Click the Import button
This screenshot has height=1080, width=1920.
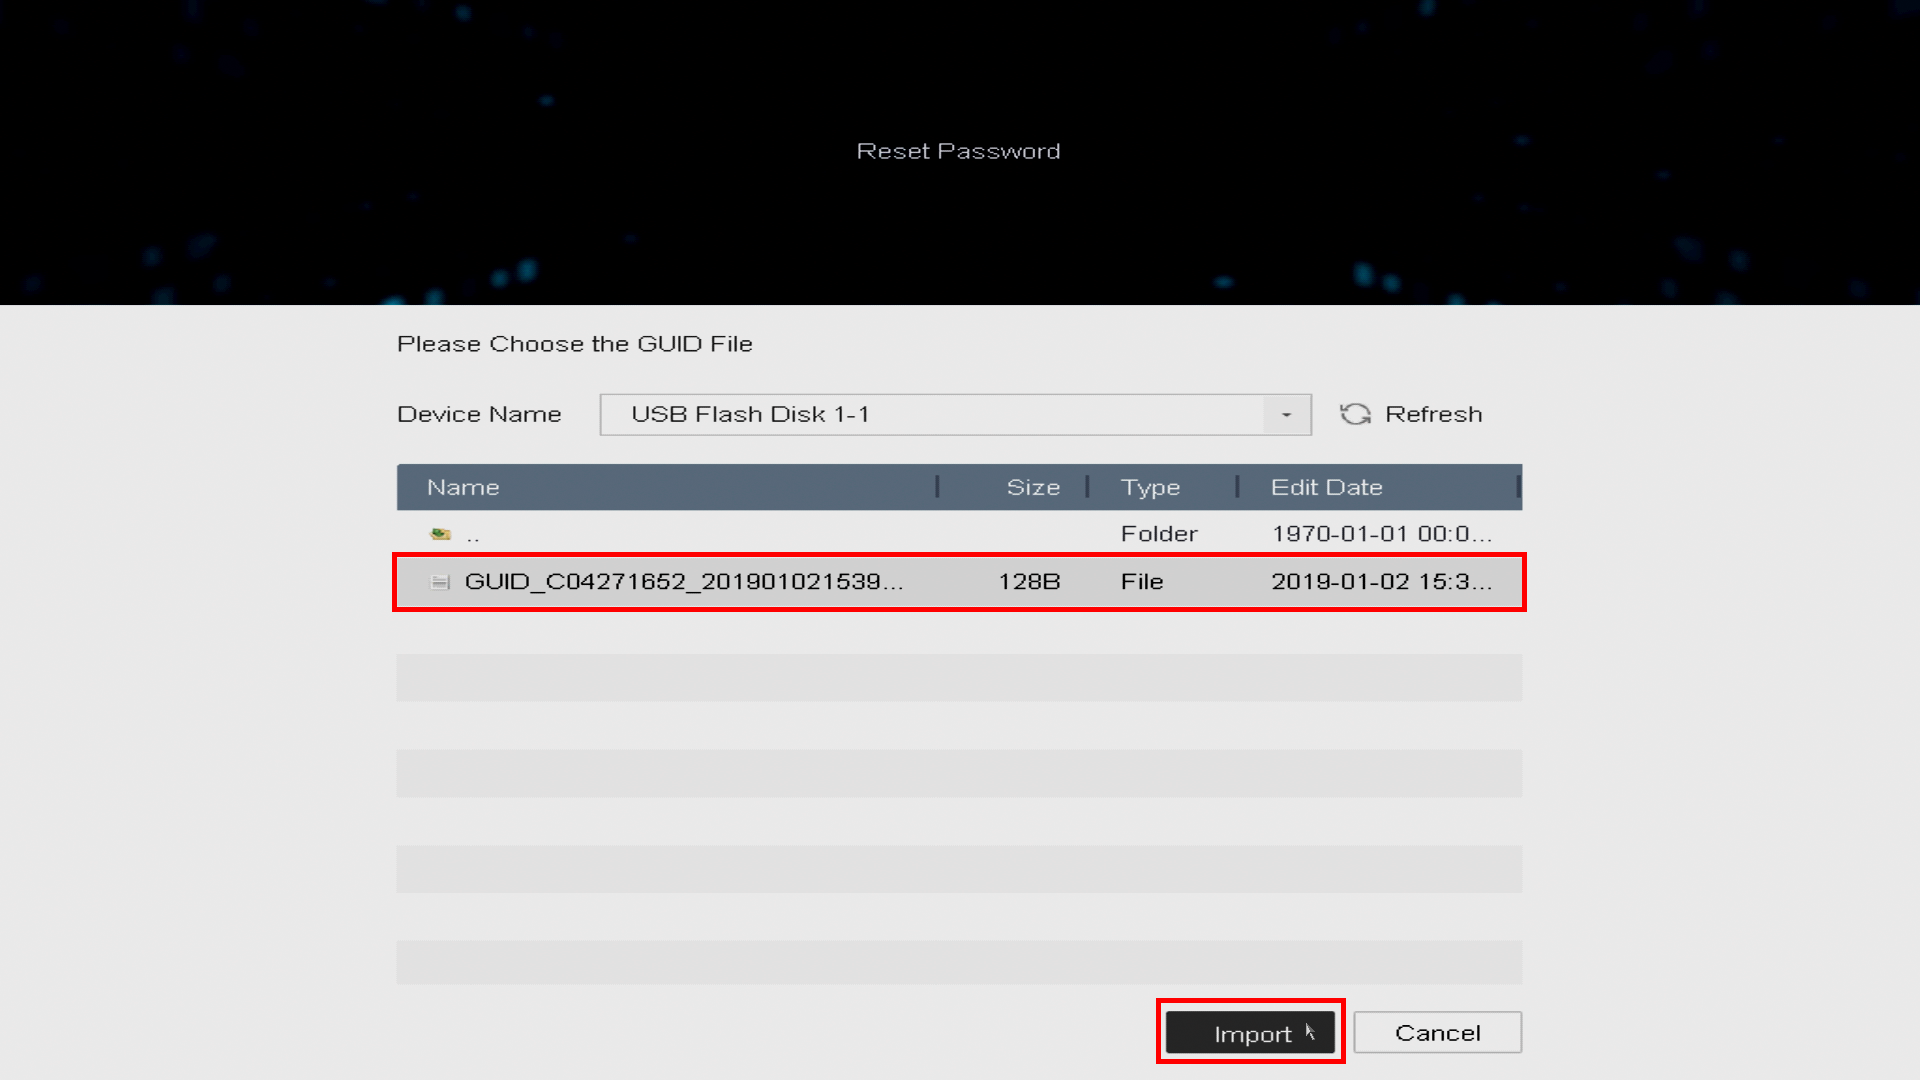[x=1250, y=1032]
